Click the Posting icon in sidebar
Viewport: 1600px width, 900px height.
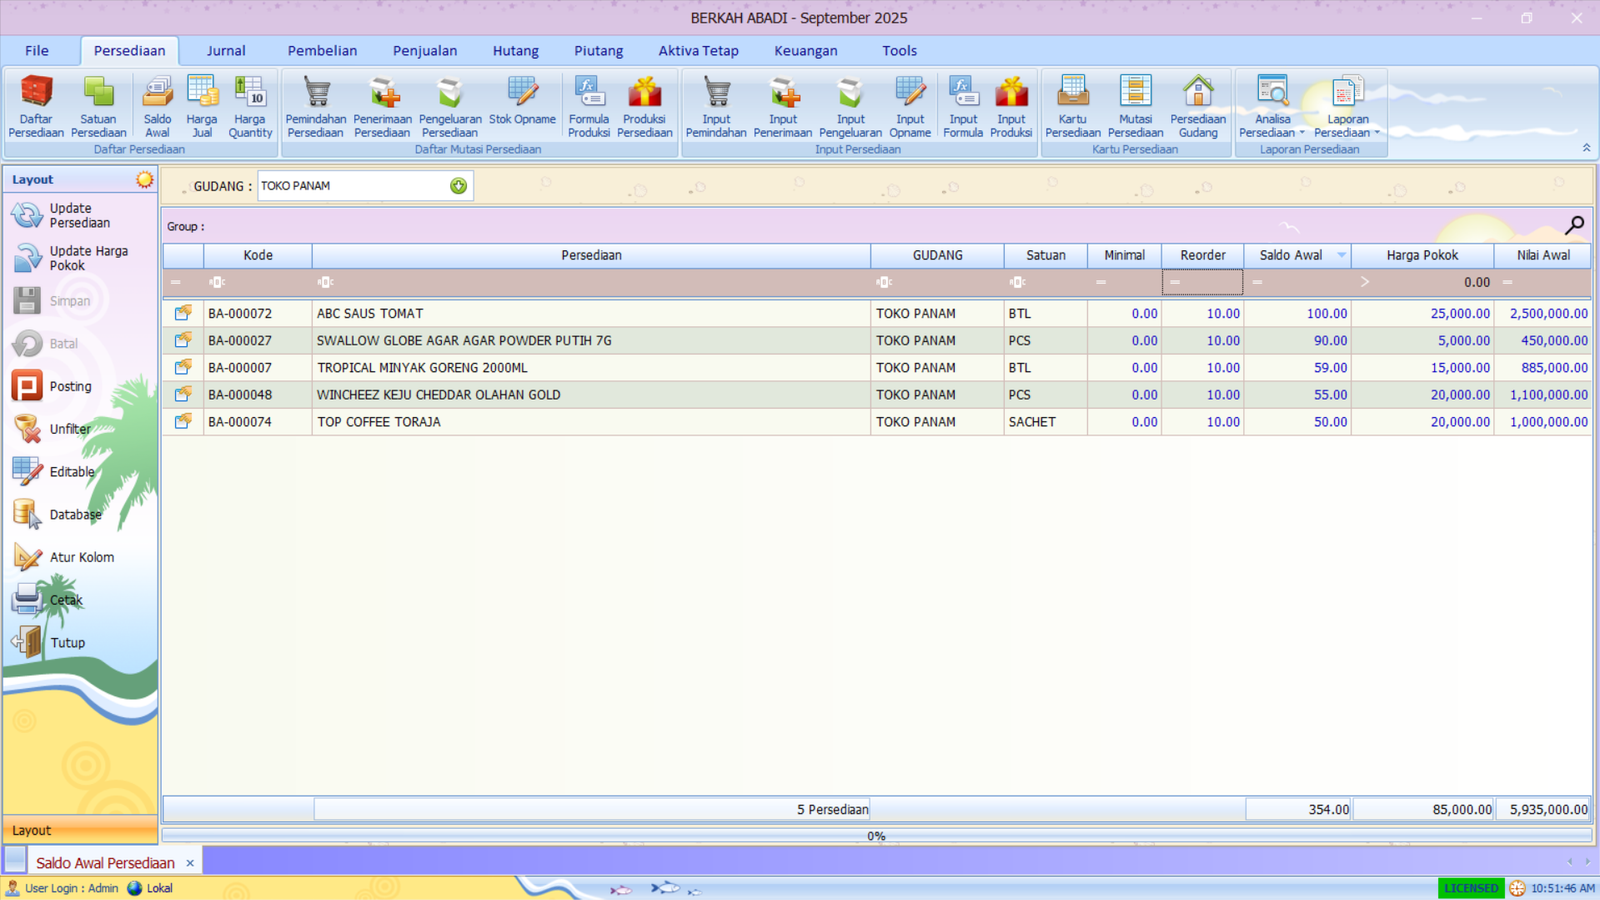(x=28, y=386)
